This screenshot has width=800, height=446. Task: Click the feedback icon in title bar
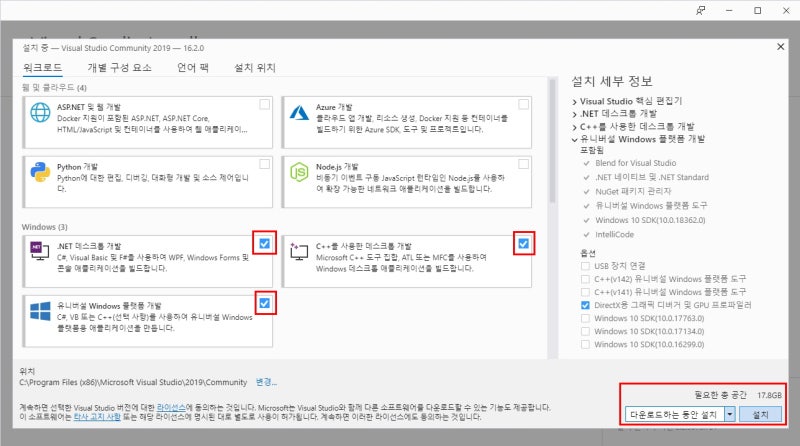[x=701, y=10]
